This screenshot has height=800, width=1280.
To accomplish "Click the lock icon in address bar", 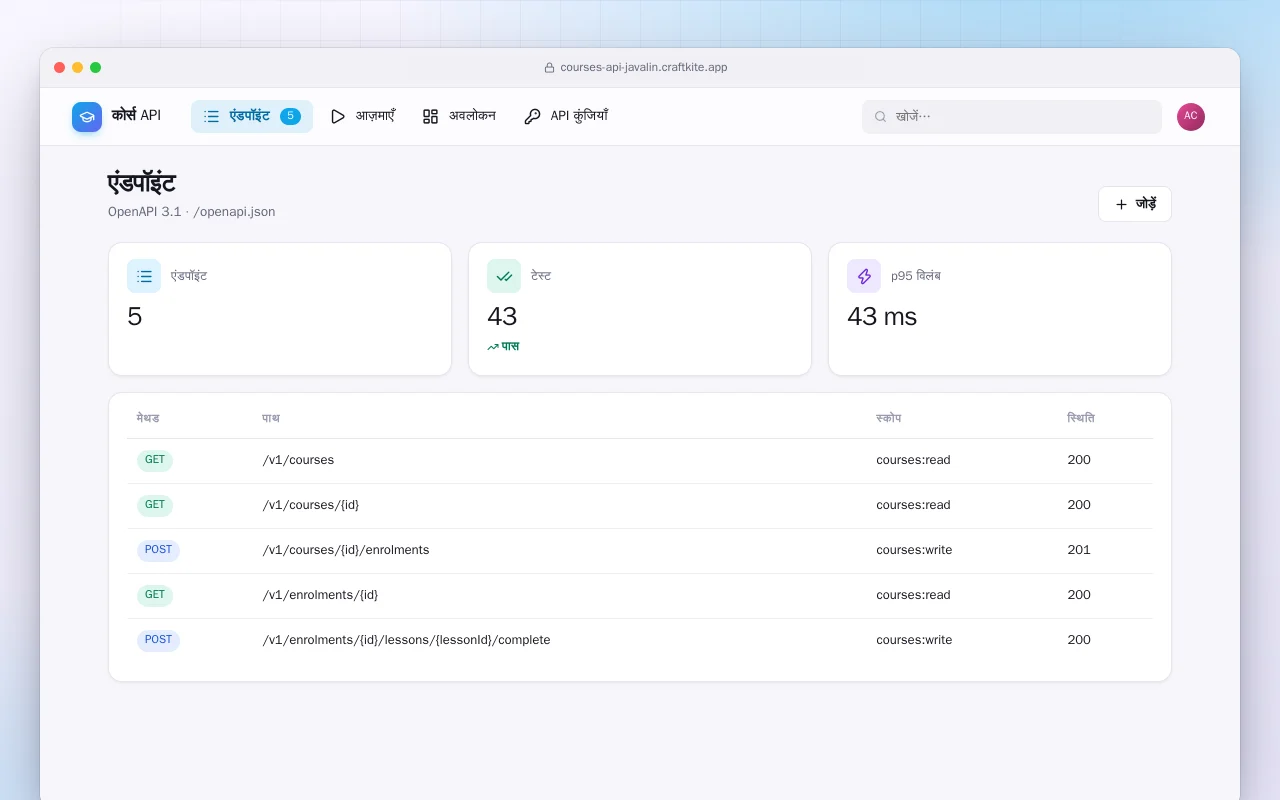I will (x=549, y=68).
